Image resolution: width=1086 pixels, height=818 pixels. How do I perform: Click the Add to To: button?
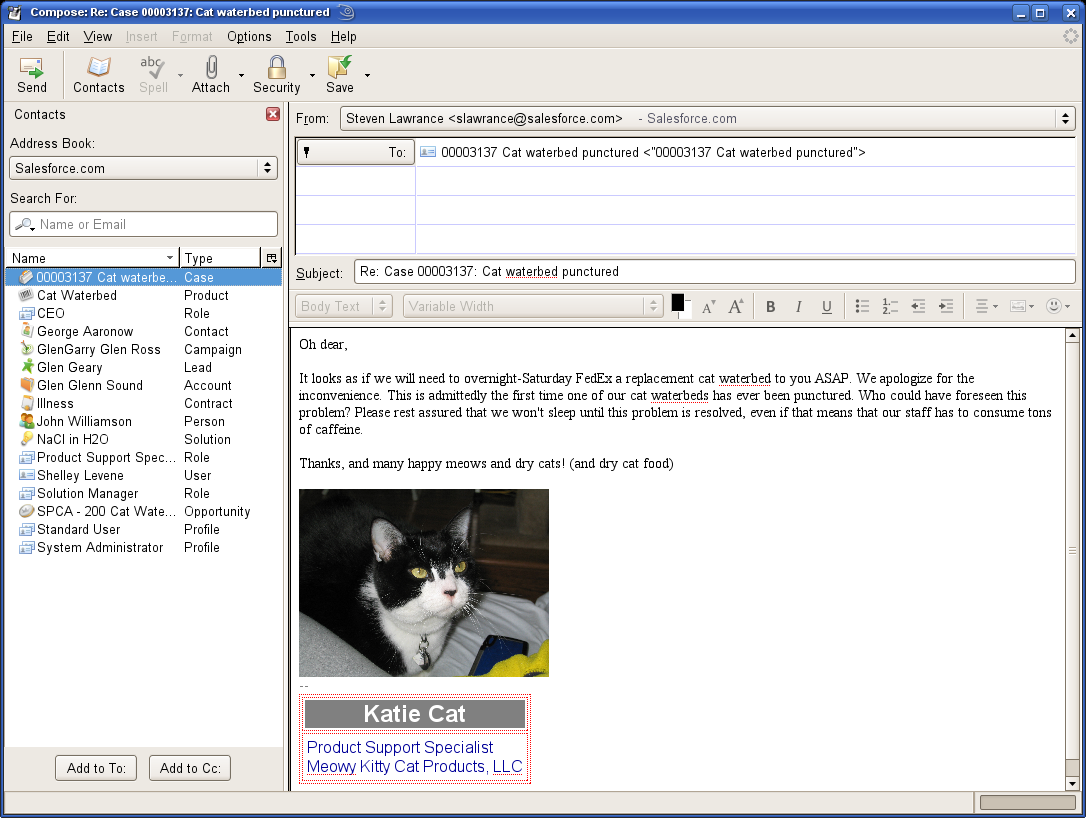pos(96,768)
